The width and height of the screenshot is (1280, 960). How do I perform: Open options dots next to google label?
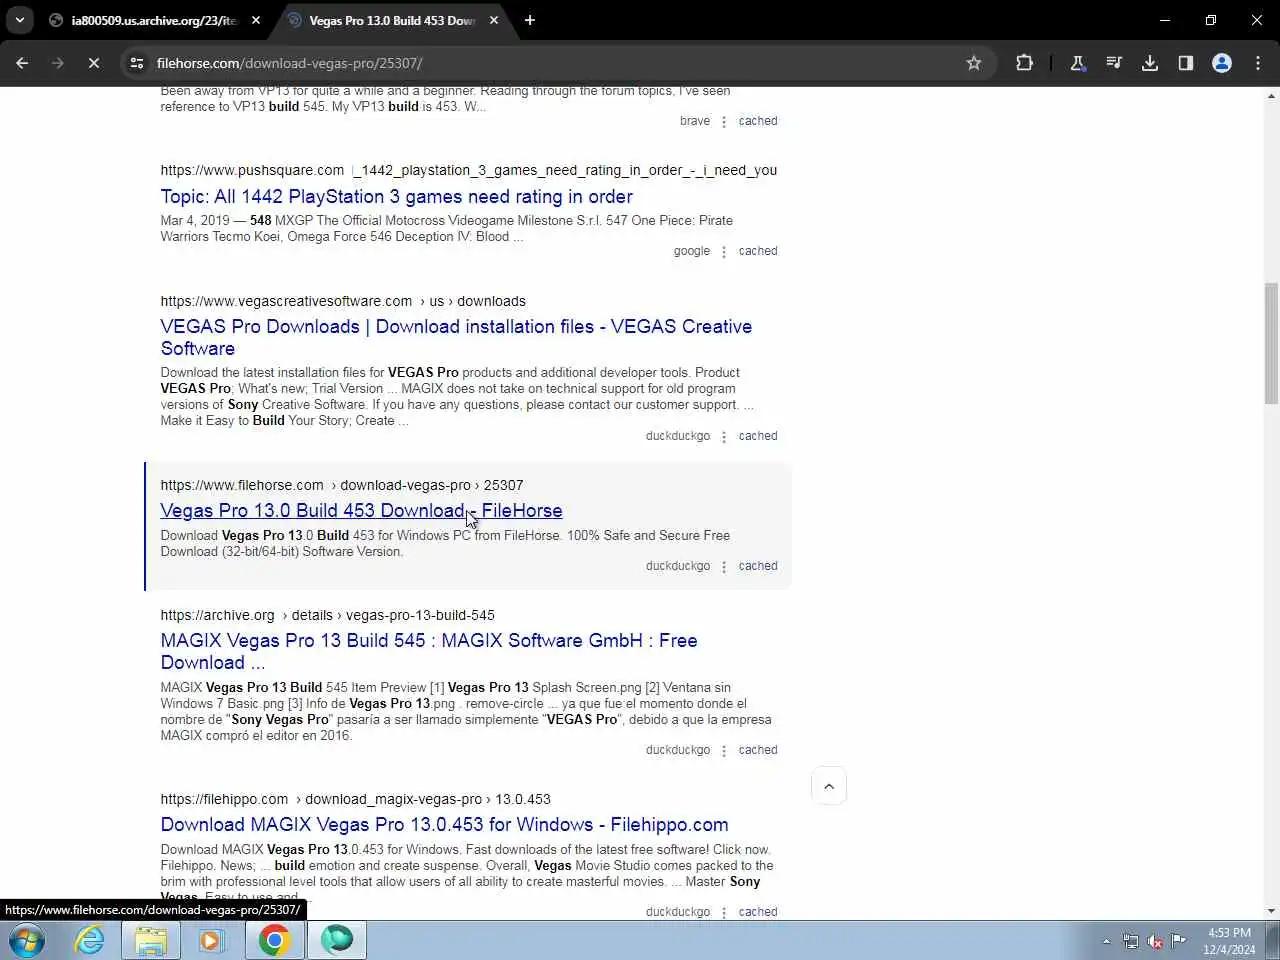[724, 252]
